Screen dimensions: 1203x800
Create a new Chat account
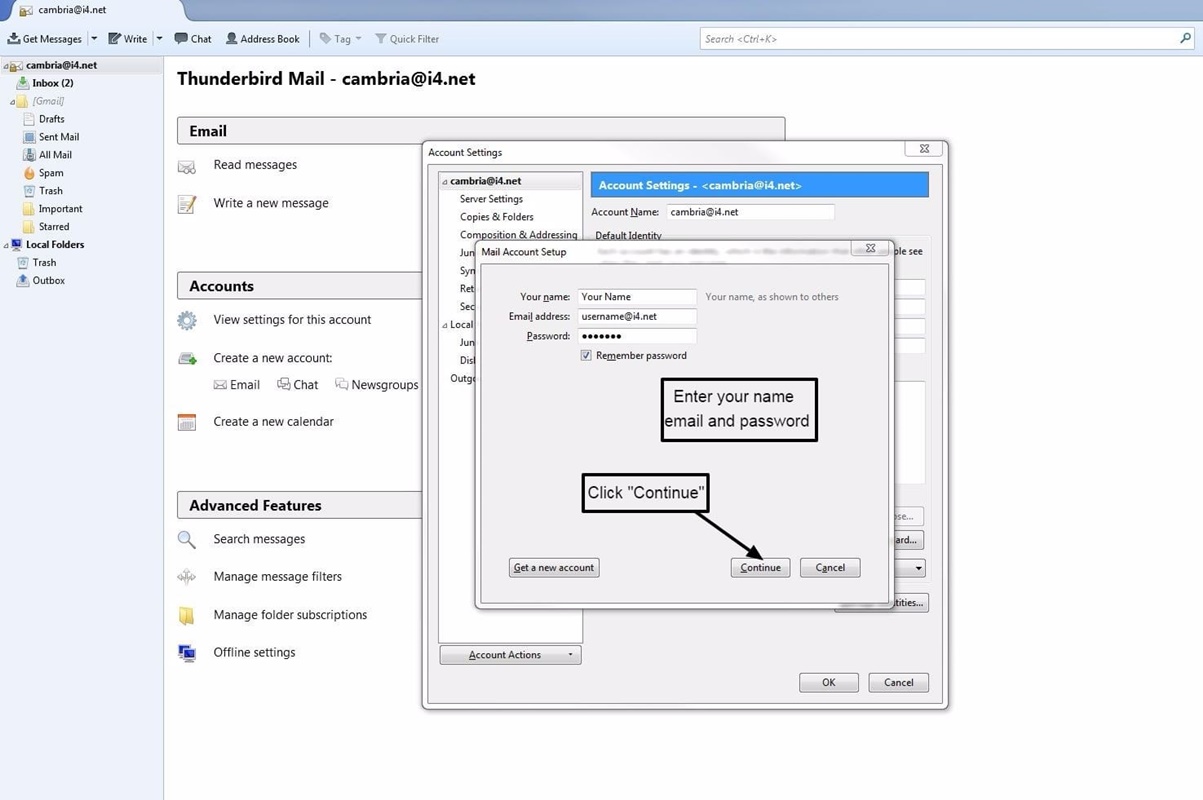pyautogui.click(x=297, y=385)
